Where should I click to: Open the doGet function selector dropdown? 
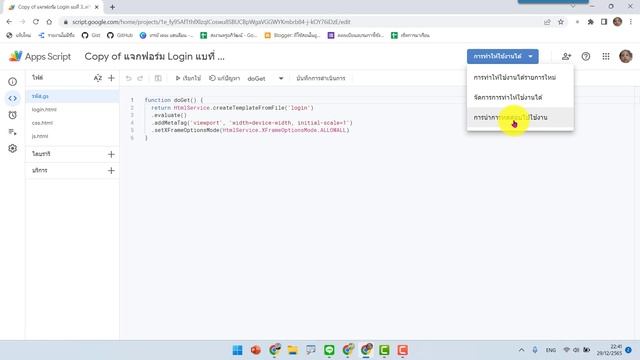click(265, 78)
